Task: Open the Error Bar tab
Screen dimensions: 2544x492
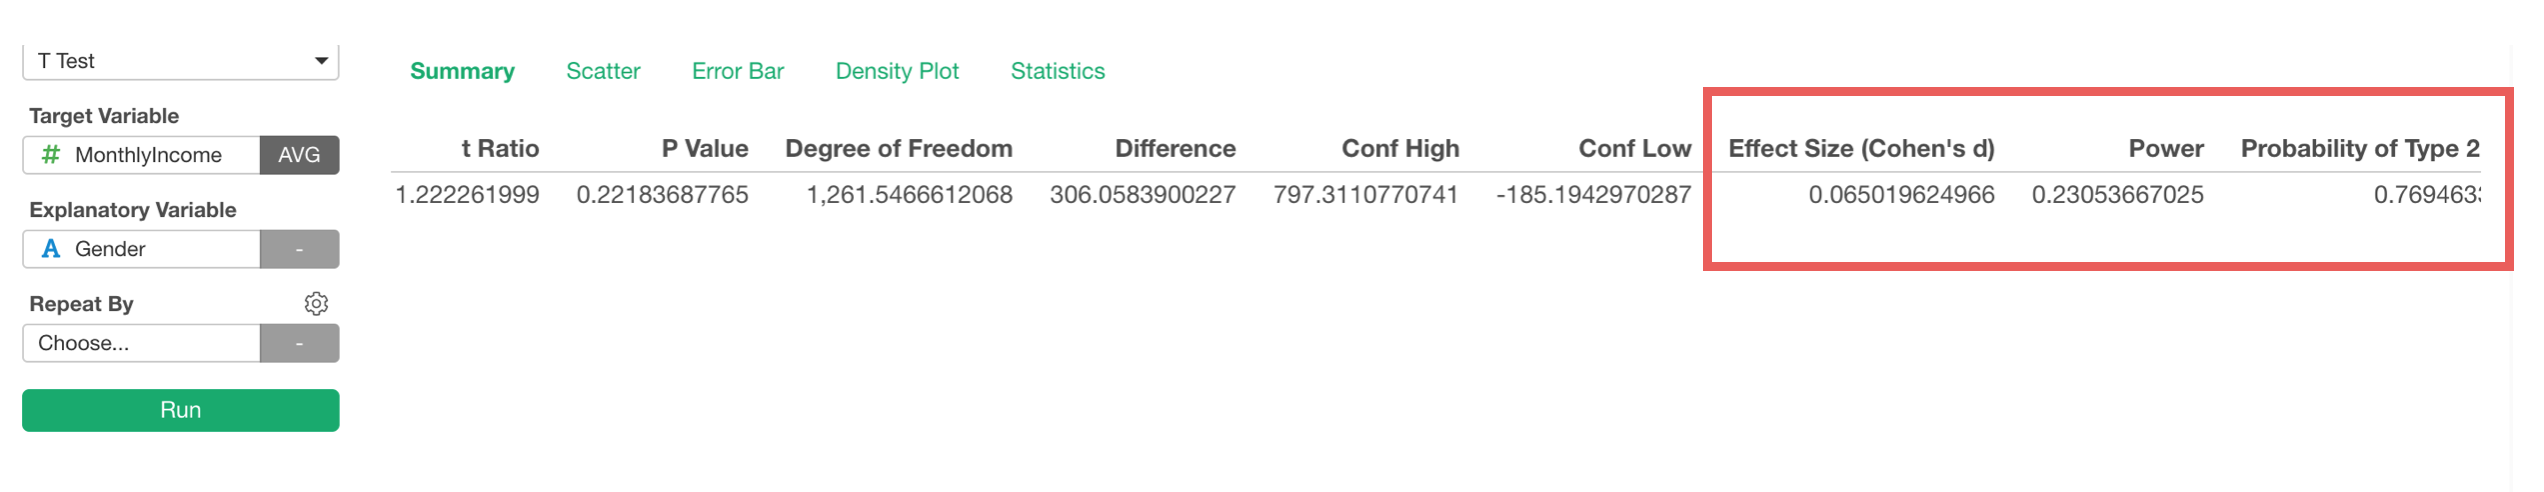Action: click(x=738, y=71)
